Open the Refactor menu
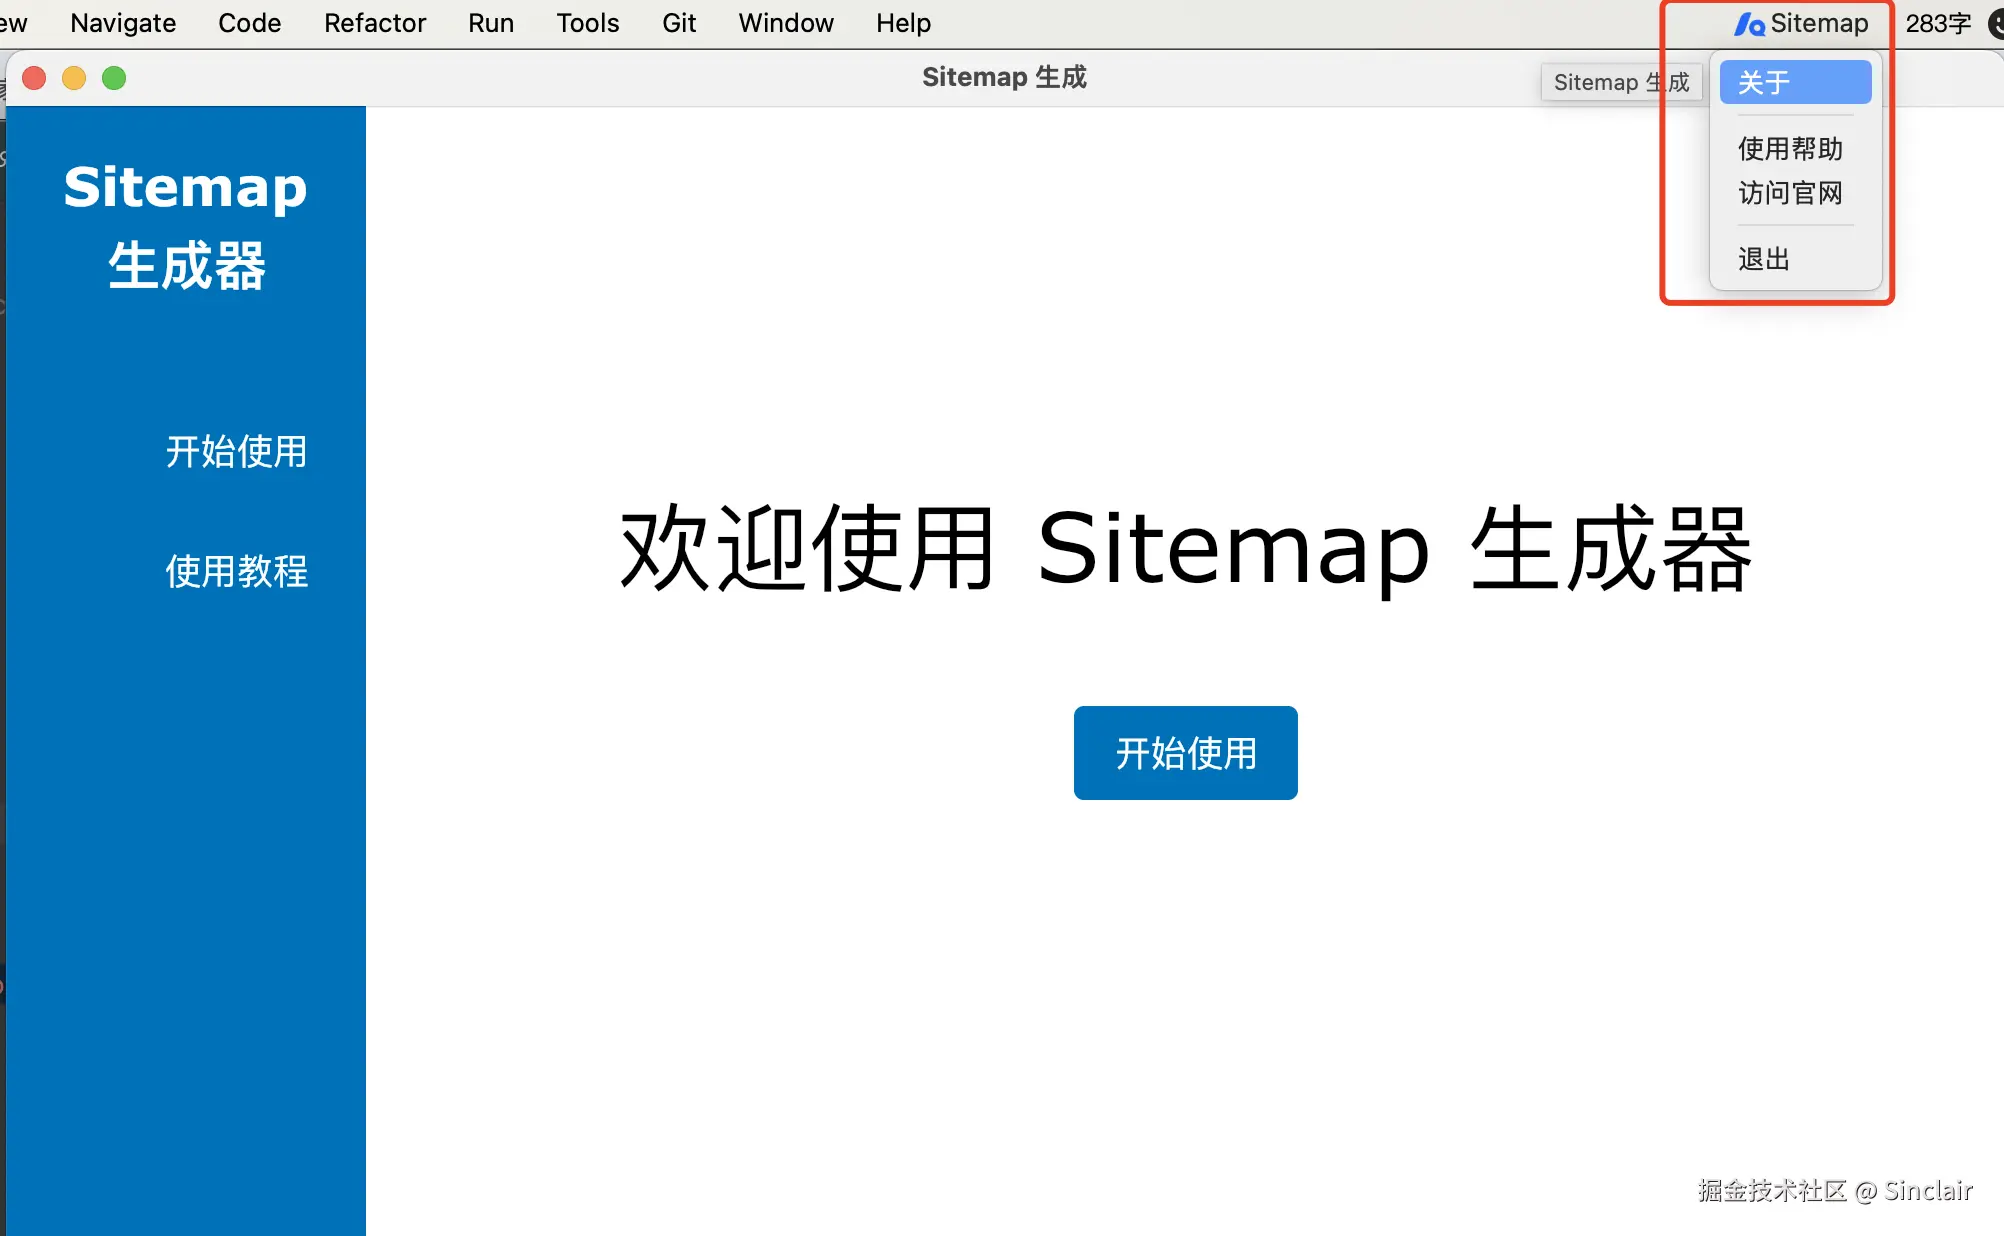 (374, 23)
